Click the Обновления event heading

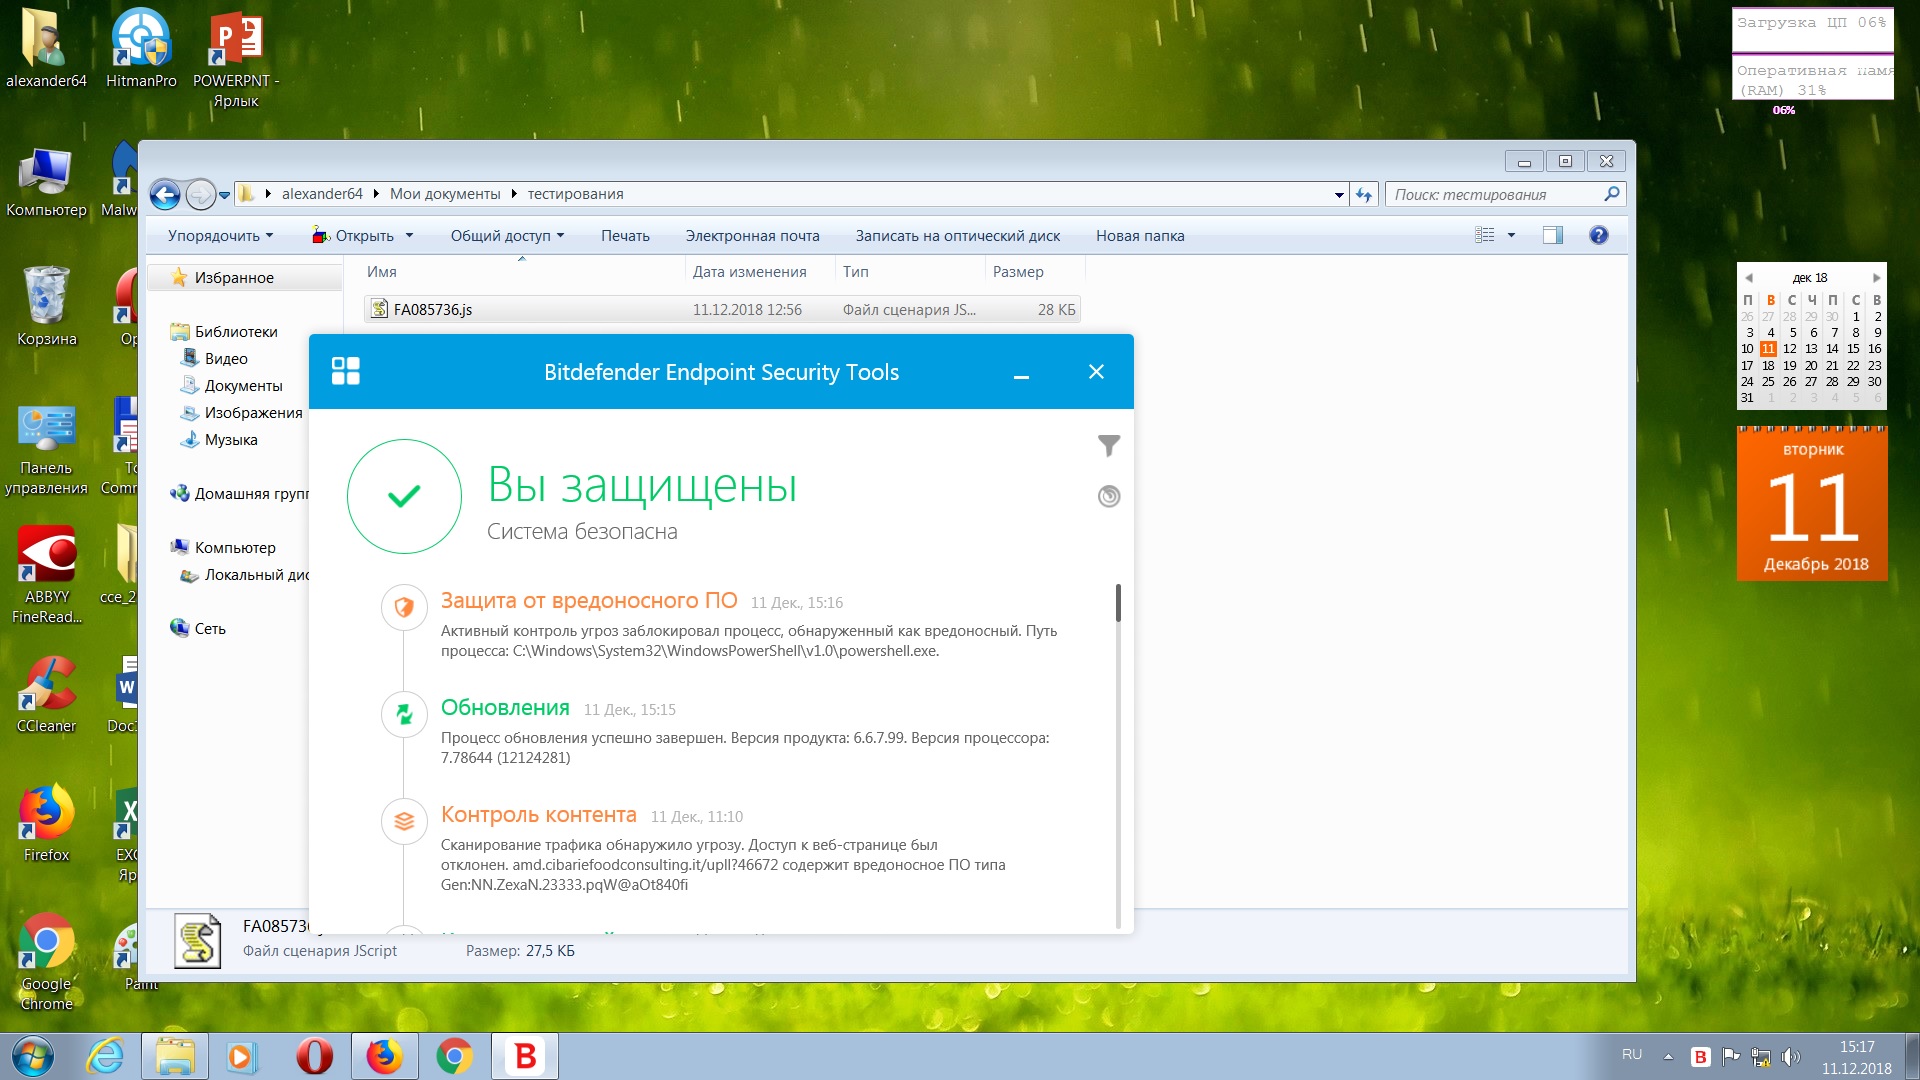tap(505, 708)
